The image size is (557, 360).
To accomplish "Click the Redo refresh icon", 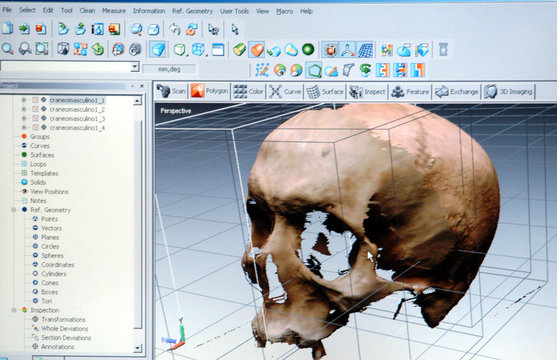I will click(192, 29).
